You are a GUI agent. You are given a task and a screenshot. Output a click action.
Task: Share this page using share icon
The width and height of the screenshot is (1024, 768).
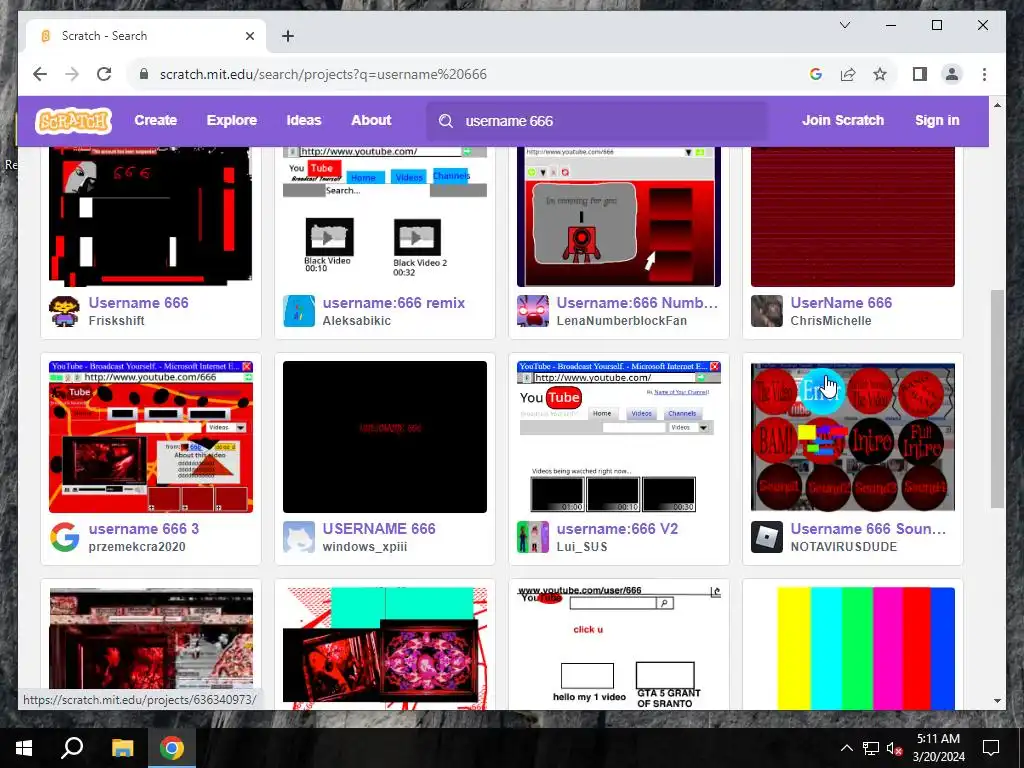[848, 74]
